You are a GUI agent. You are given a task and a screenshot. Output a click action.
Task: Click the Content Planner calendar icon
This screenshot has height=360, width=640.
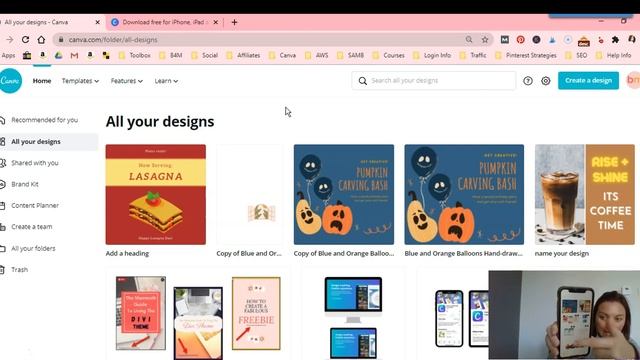coord(2,205)
